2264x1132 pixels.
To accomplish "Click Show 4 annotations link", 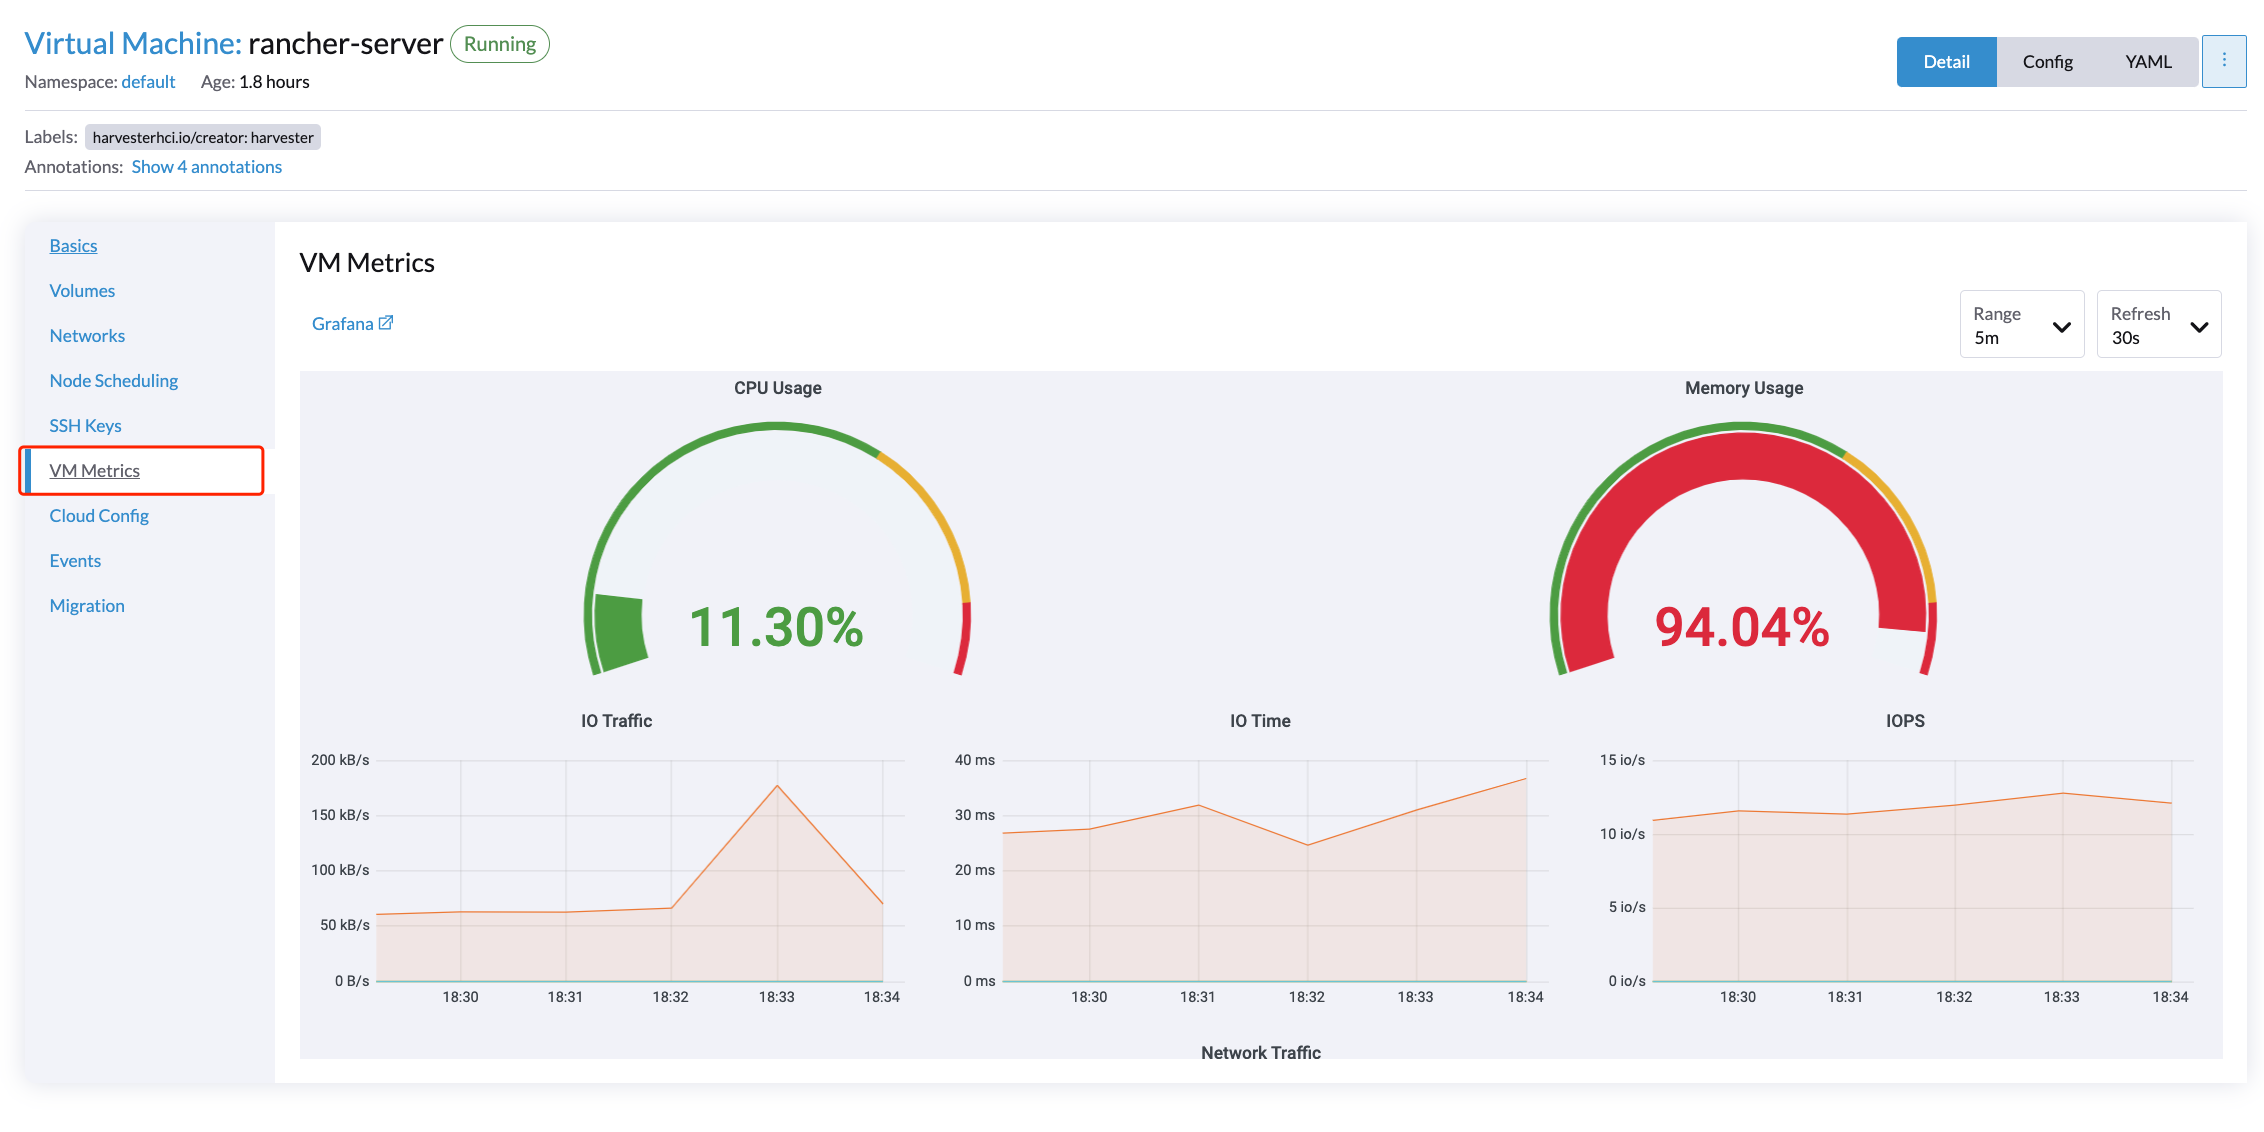I will click(x=206, y=167).
